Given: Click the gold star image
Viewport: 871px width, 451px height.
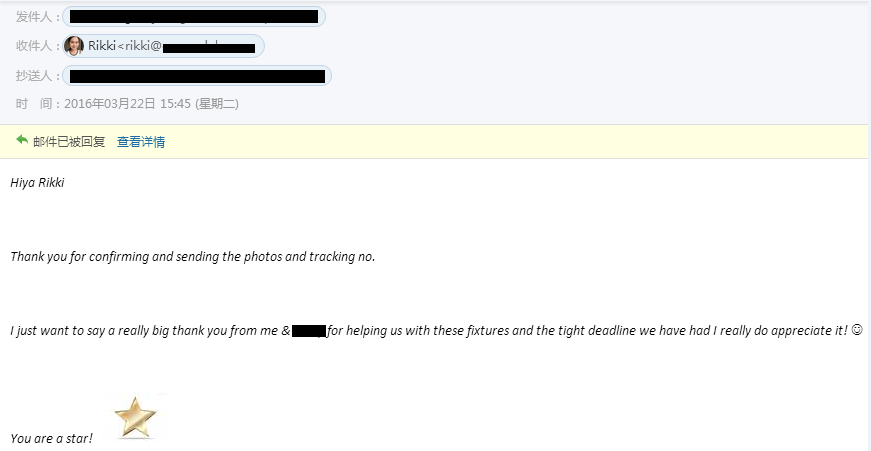Looking at the screenshot, I should [x=135, y=417].
